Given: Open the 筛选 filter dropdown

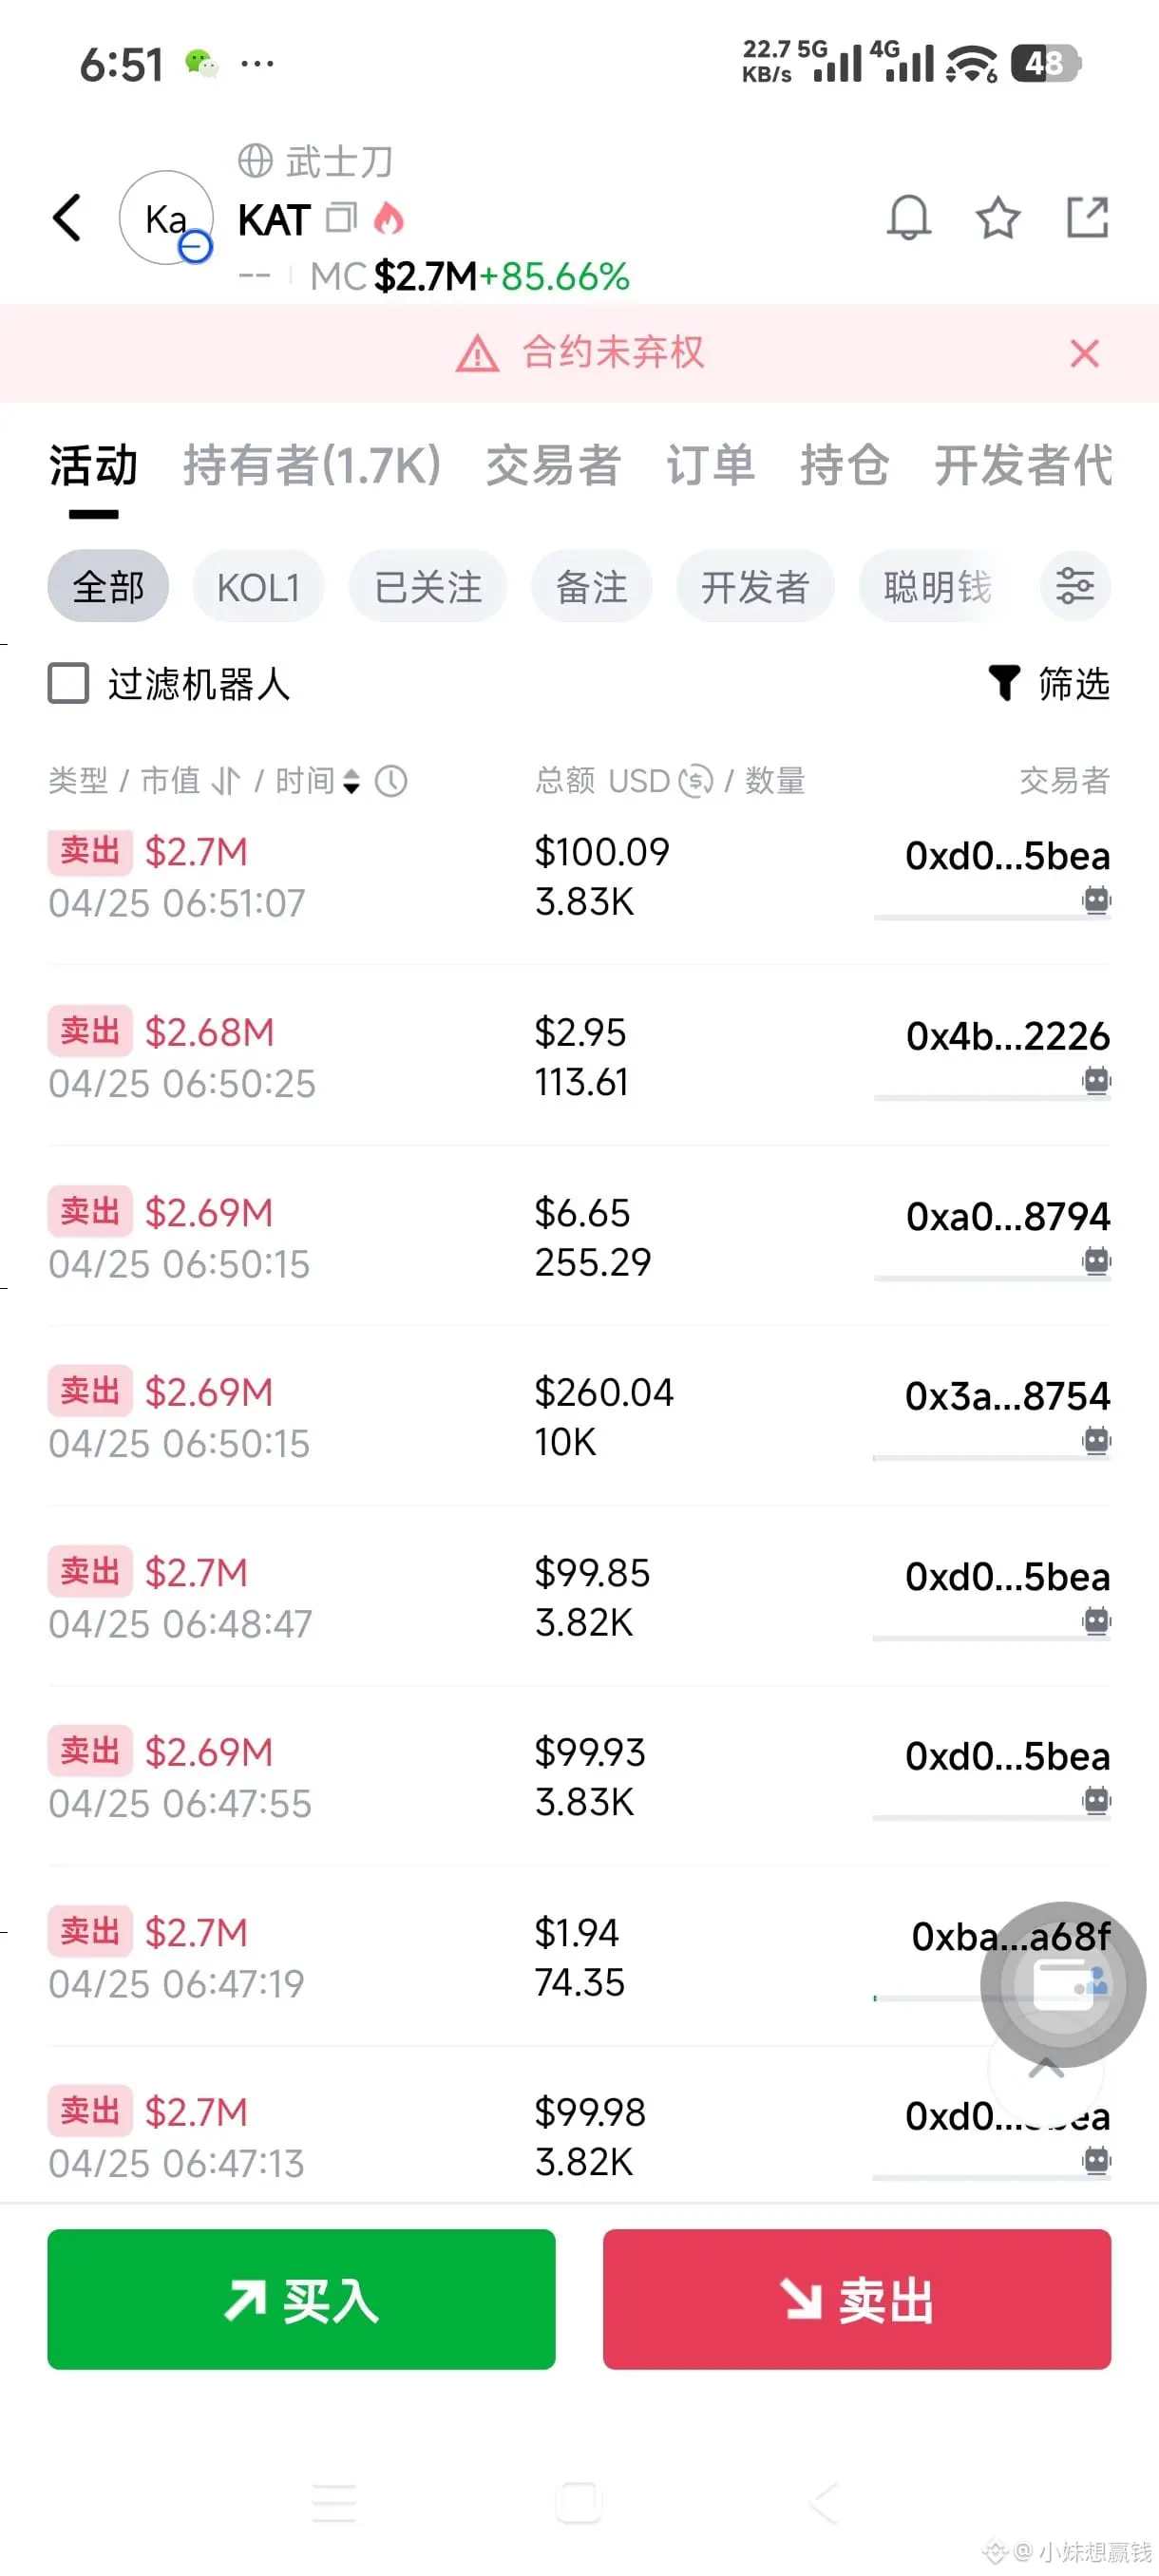Looking at the screenshot, I should 1050,684.
